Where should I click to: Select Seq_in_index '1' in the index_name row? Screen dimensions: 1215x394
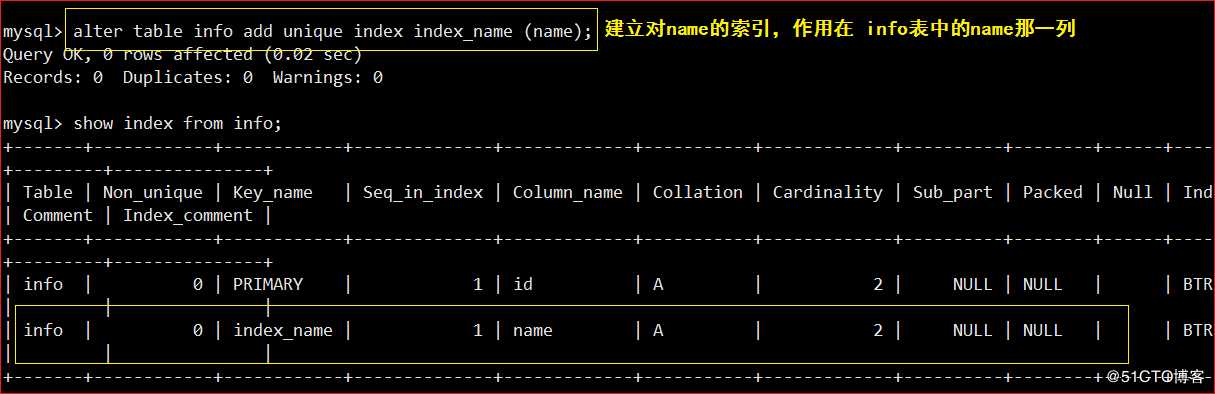coord(478,330)
